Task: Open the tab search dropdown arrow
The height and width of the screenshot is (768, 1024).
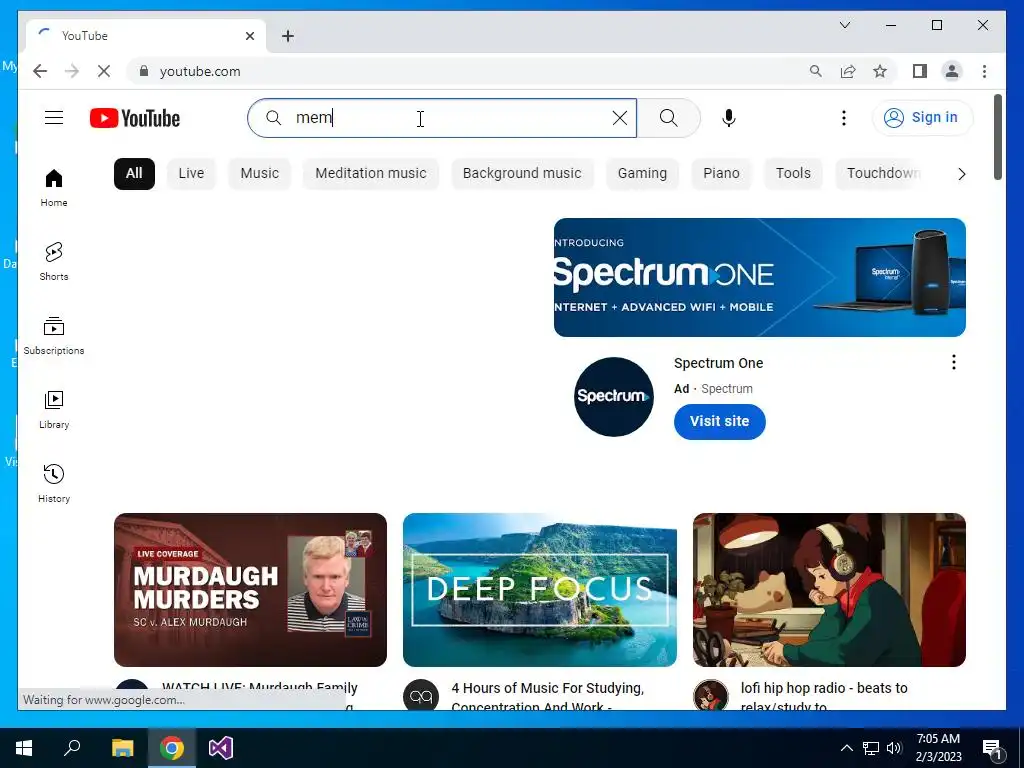Action: pyautogui.click(x=844, y=25)
